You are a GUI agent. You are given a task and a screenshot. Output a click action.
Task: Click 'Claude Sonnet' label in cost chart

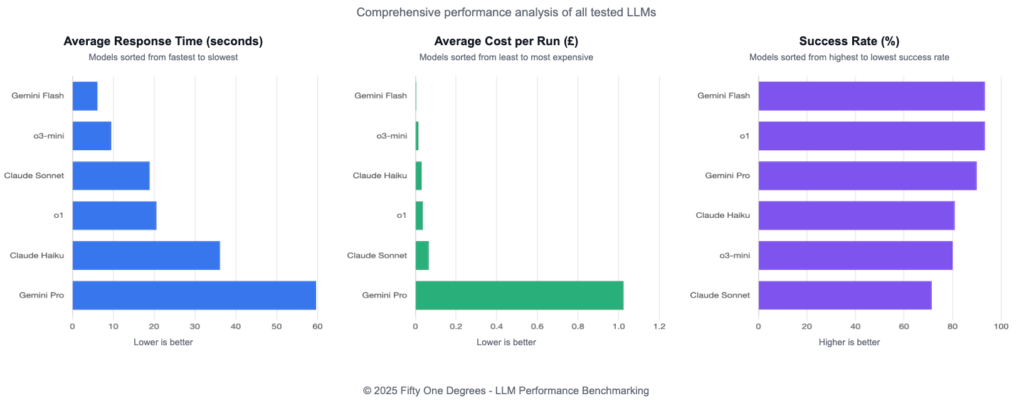click(377, 255)
